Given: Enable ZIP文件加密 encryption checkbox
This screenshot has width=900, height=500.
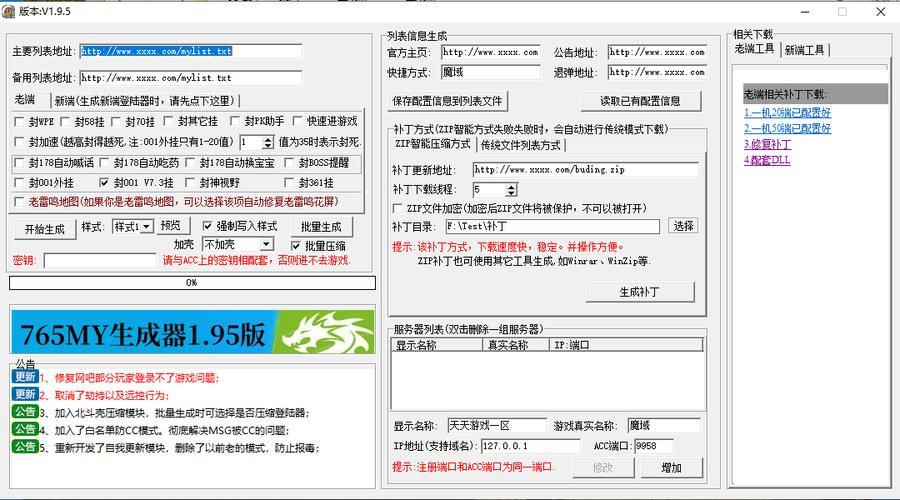Looking at the screenshot, I should (x=397, y=208).
